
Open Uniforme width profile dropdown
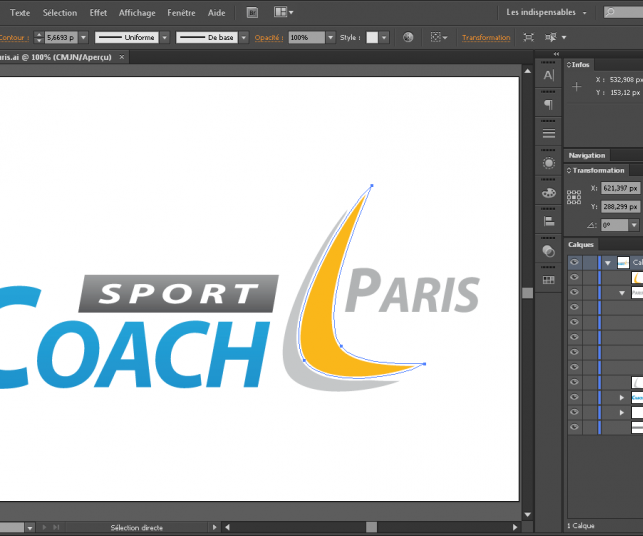tap(164, 37)
